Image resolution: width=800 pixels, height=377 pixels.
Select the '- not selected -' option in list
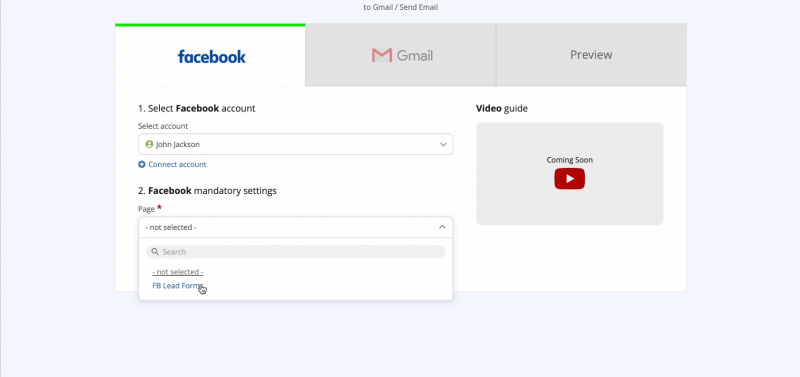(x=178, y=272)
